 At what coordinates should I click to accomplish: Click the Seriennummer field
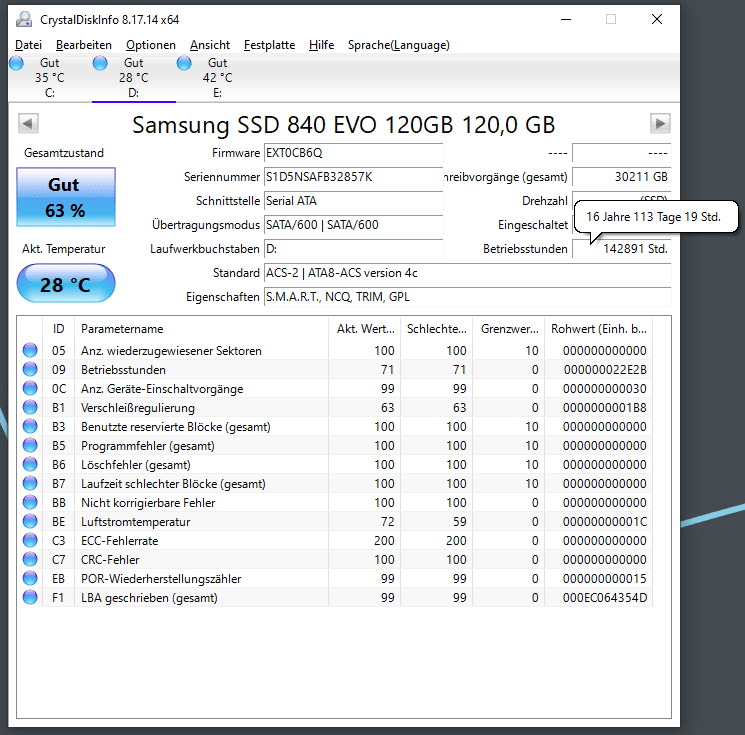[x=353, y=177]
